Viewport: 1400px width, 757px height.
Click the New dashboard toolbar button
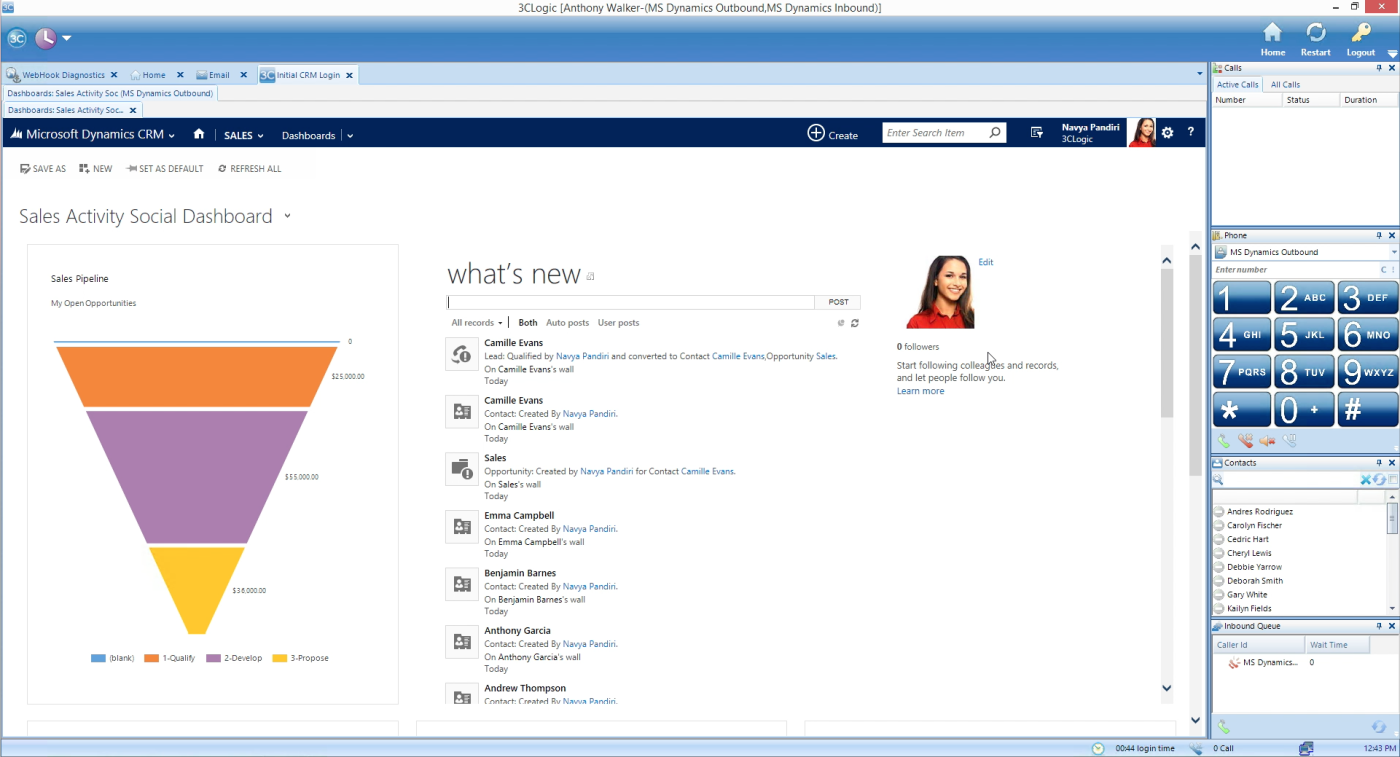(x=96, y=169)
